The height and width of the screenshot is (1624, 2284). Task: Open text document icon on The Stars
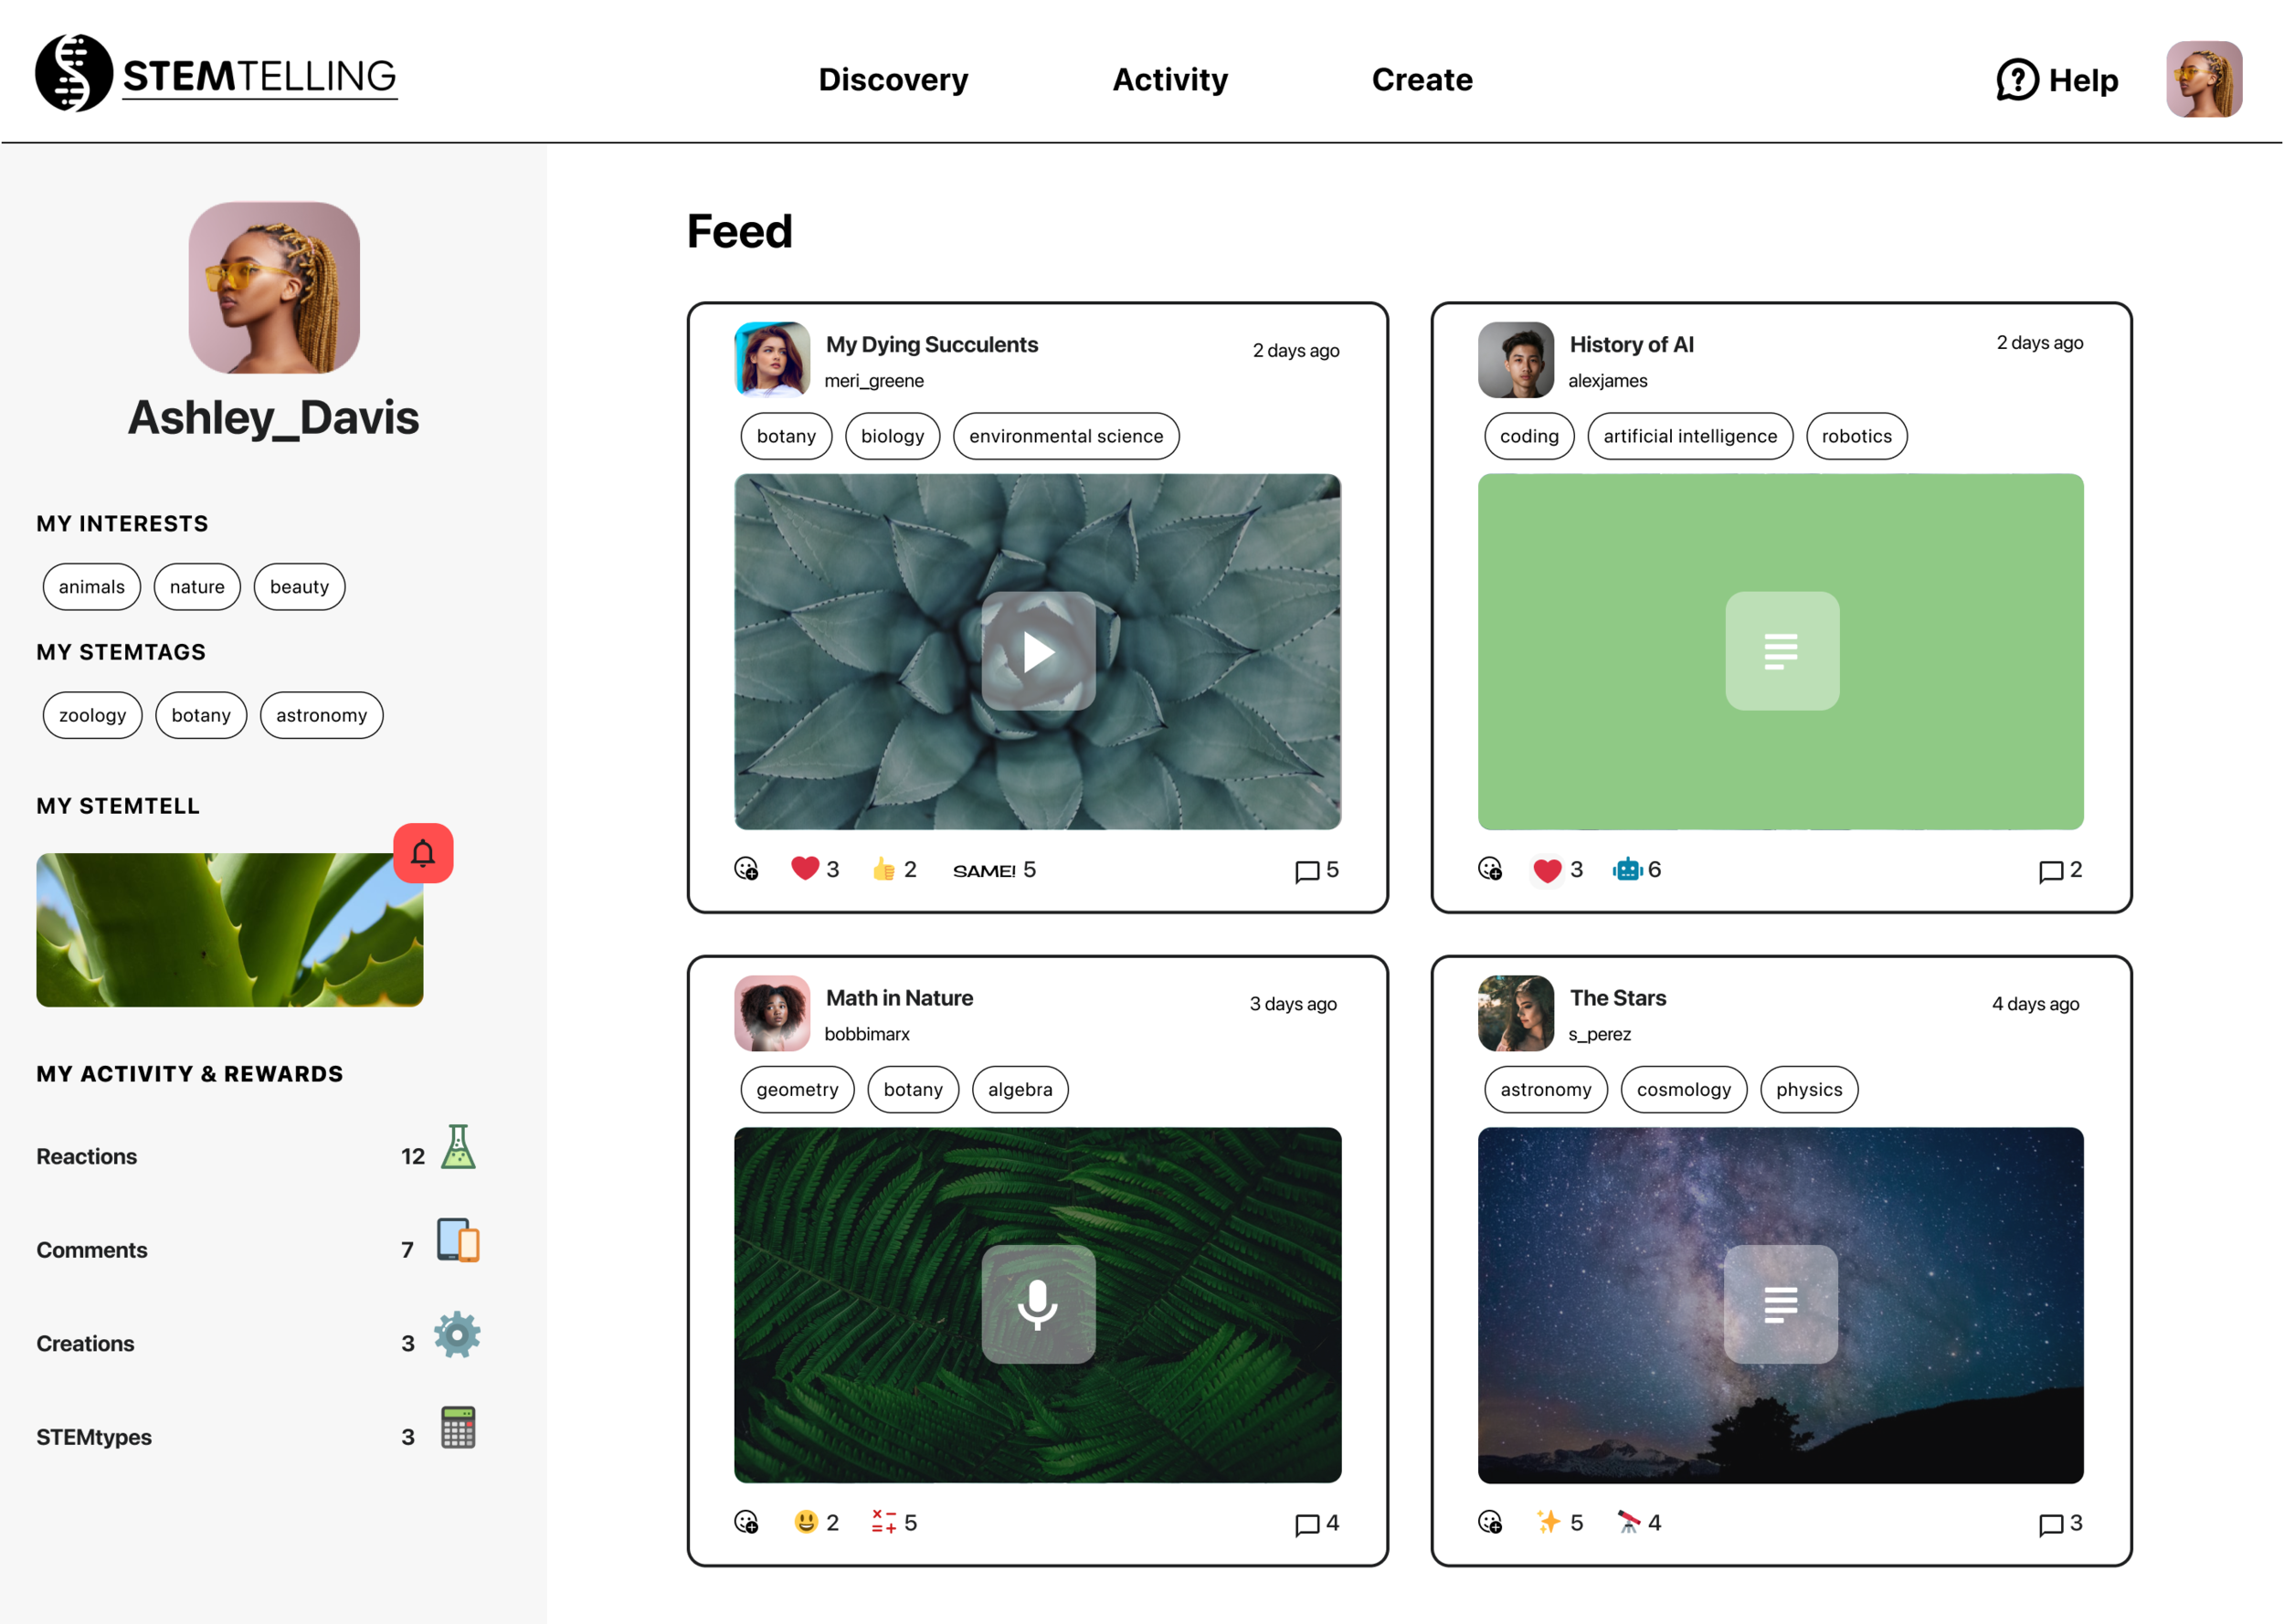1781,1304
